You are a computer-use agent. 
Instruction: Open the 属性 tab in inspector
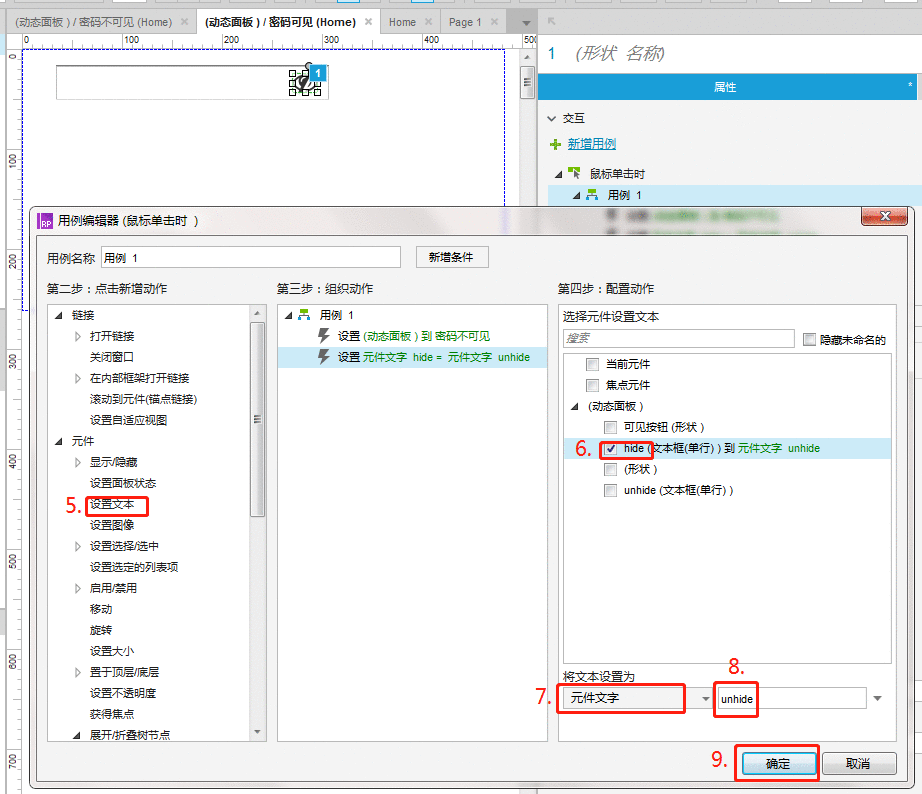[x=727, y=87]
